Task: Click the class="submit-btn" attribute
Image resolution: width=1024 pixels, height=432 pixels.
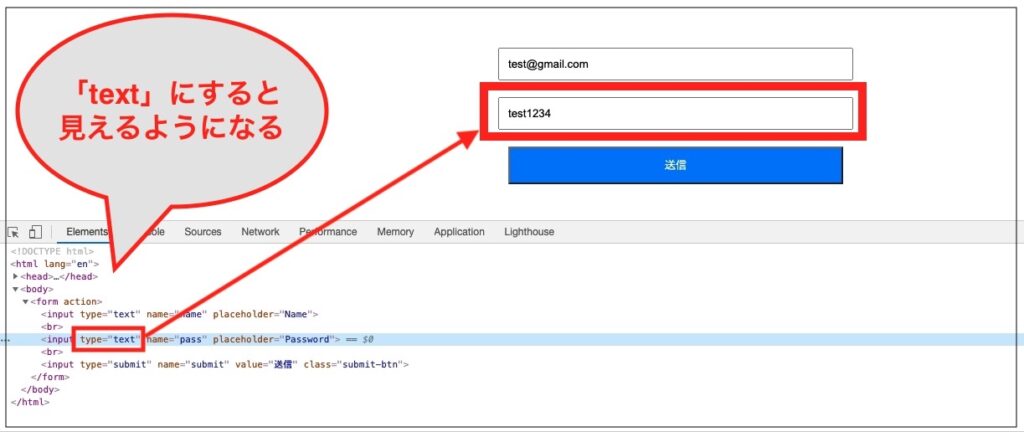Action: tap(353, 364)
